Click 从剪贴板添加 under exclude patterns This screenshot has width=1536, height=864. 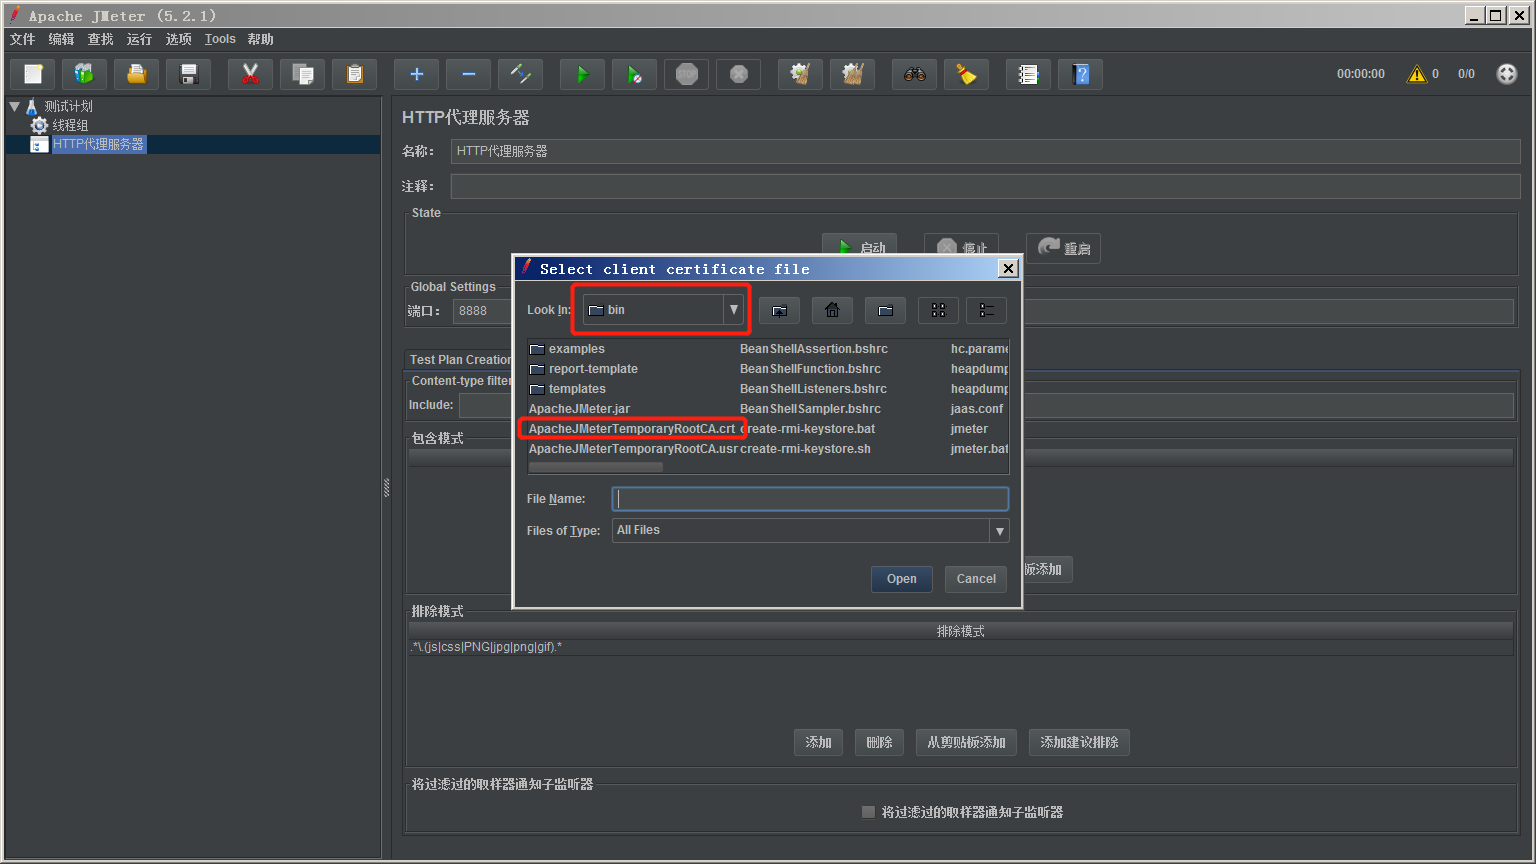click(966, 742)
